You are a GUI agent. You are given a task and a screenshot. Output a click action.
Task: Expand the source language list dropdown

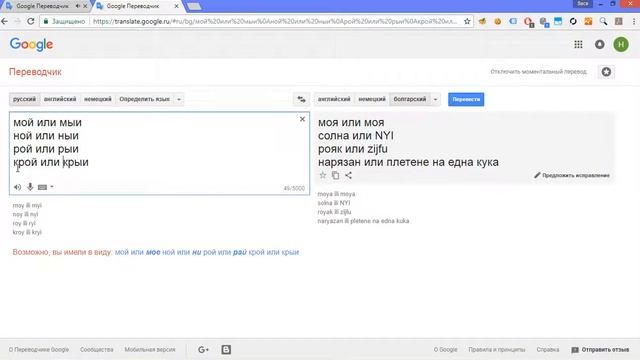[x=179, y=99]
